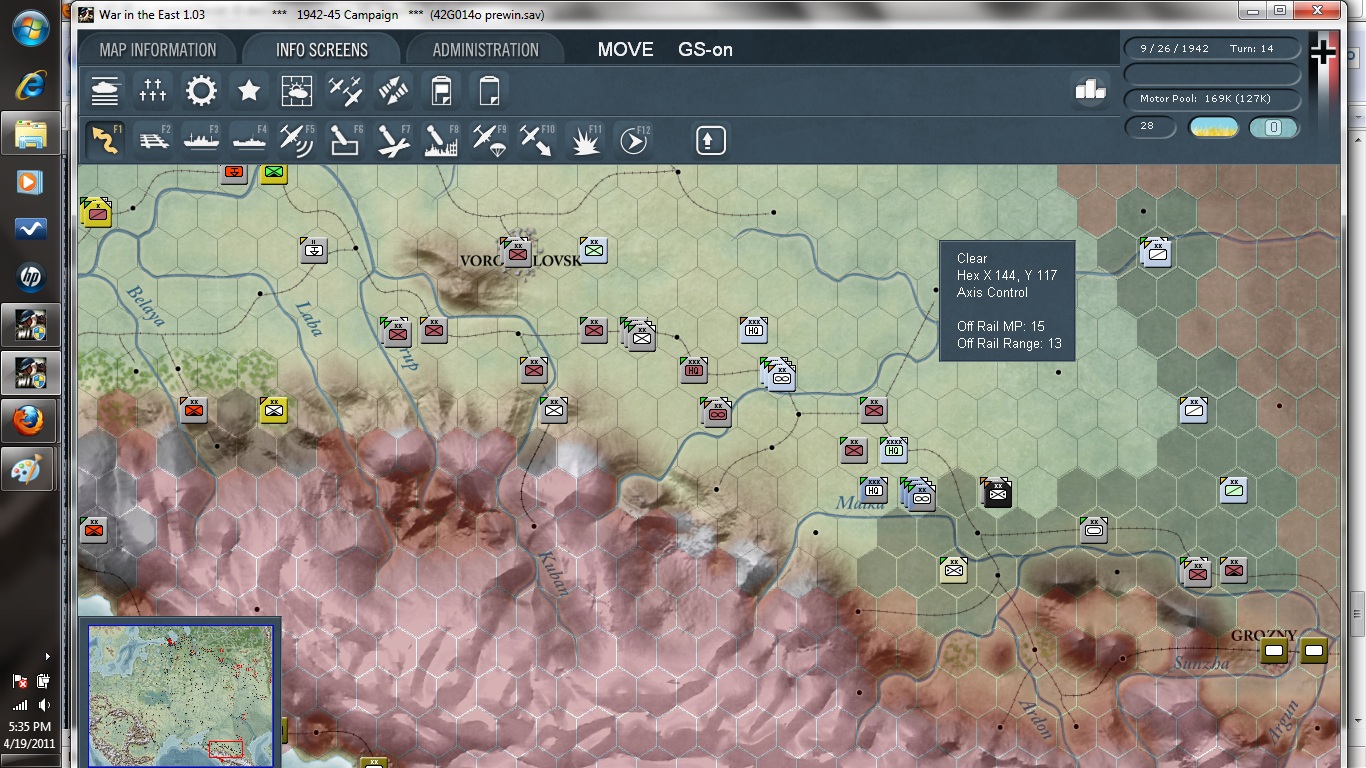Click 'Off Rail MP: 15' in the tooltip
Image resolution: width=1366 pixels, height=768 pixels.
pyautogui.click(x=1001, y=327)
